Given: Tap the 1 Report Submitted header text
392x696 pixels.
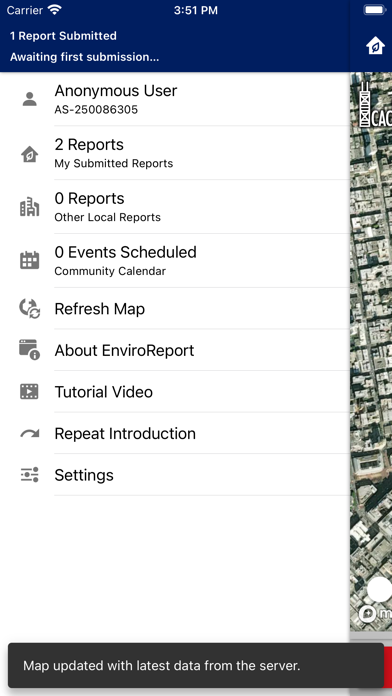Looking at the screenshot, I should click(63, 36).
